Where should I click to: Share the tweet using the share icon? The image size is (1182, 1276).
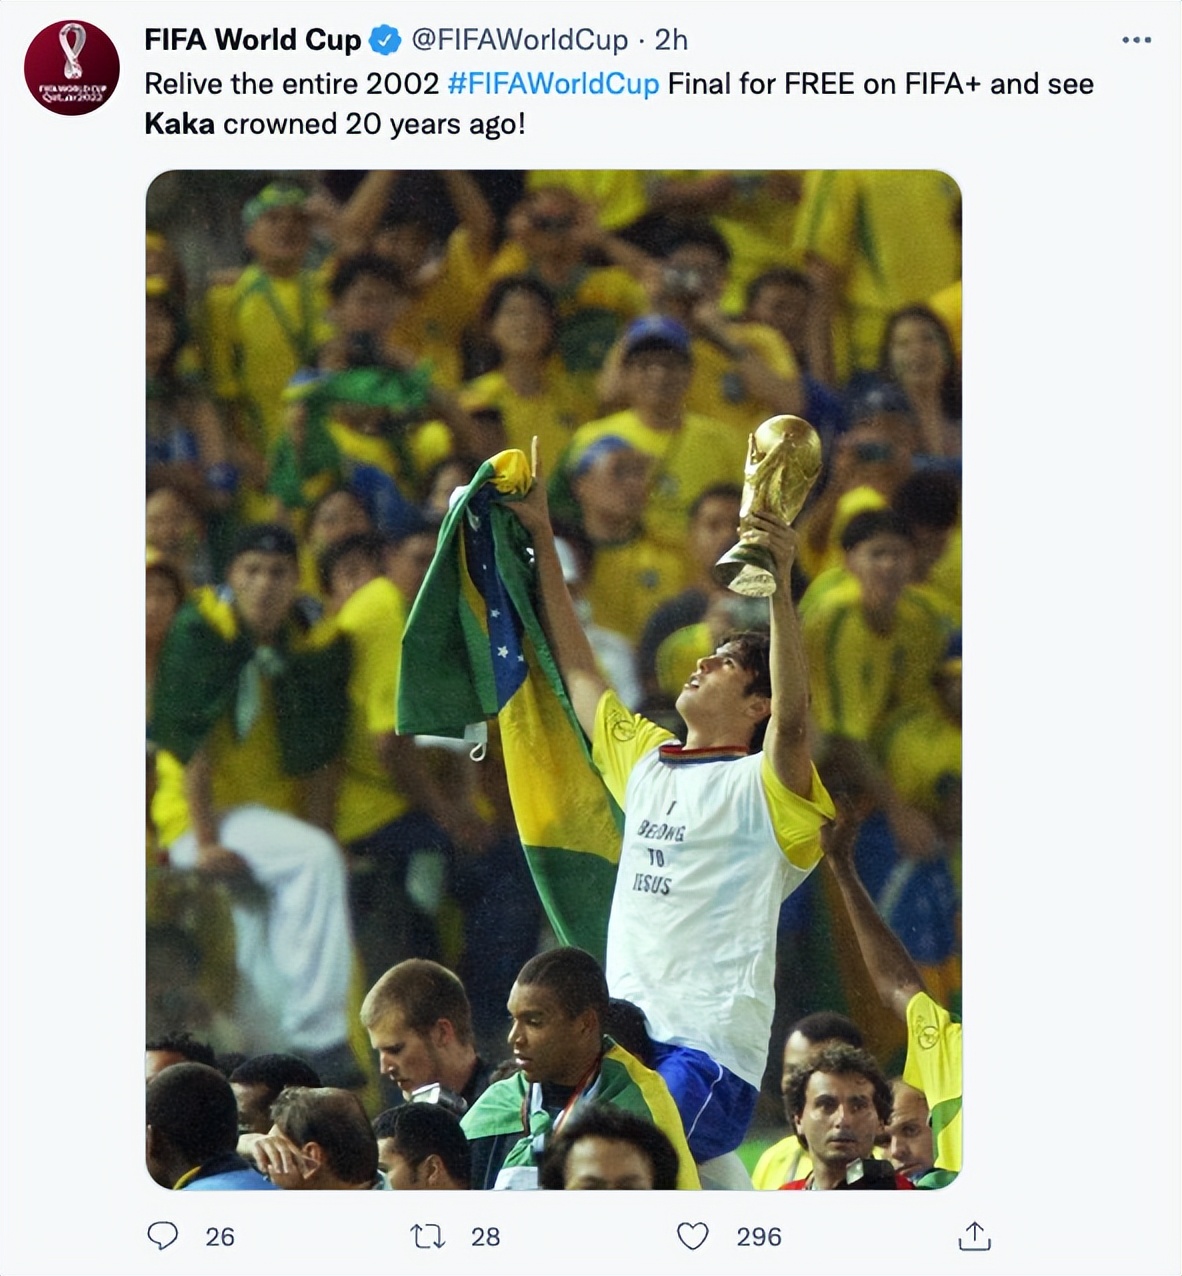coord(974,1236)
